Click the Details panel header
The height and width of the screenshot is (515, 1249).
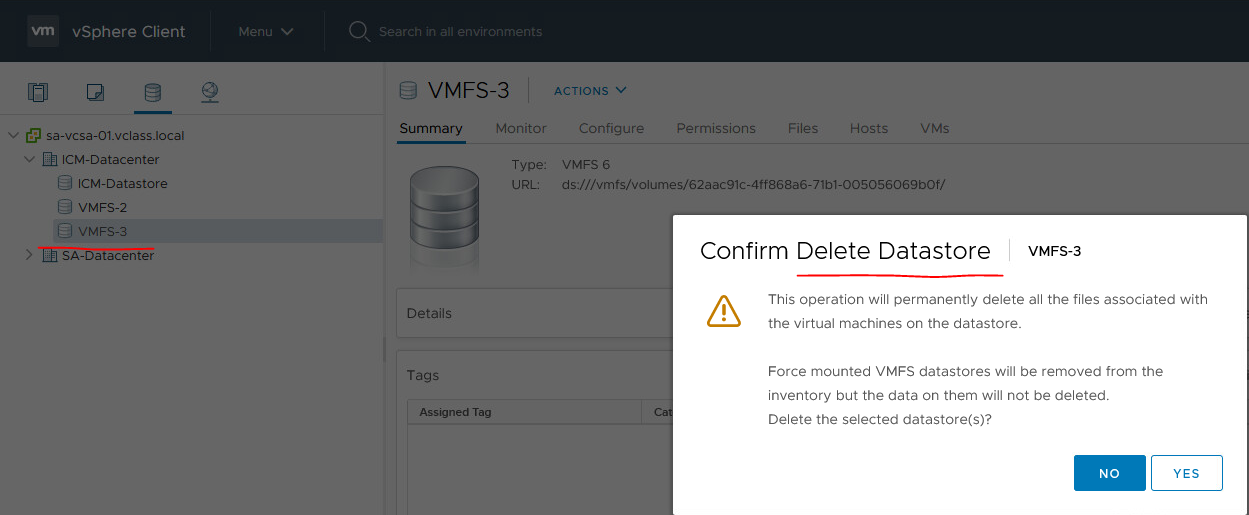click(429, 313)
